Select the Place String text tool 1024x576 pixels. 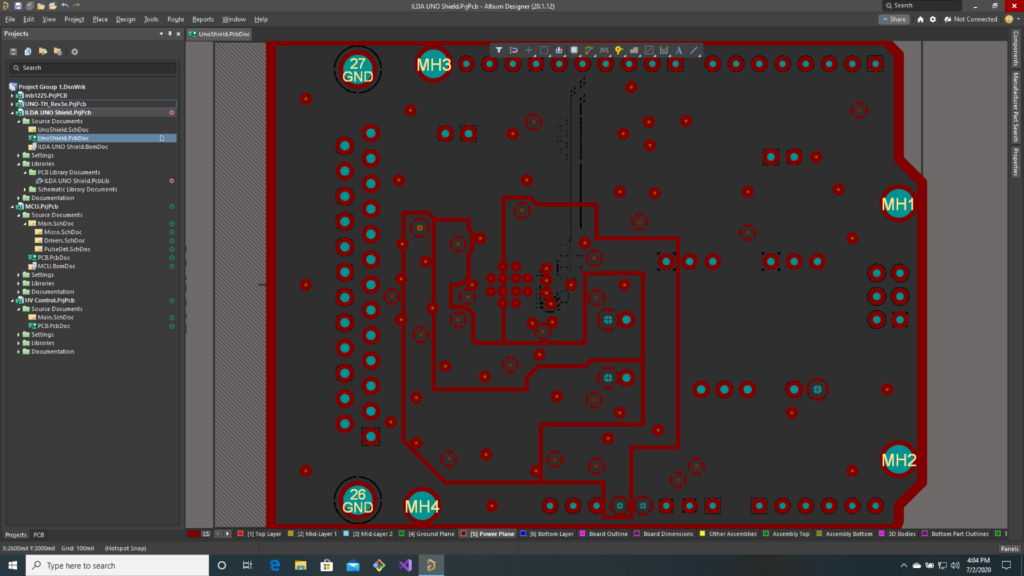pos(679,49)
